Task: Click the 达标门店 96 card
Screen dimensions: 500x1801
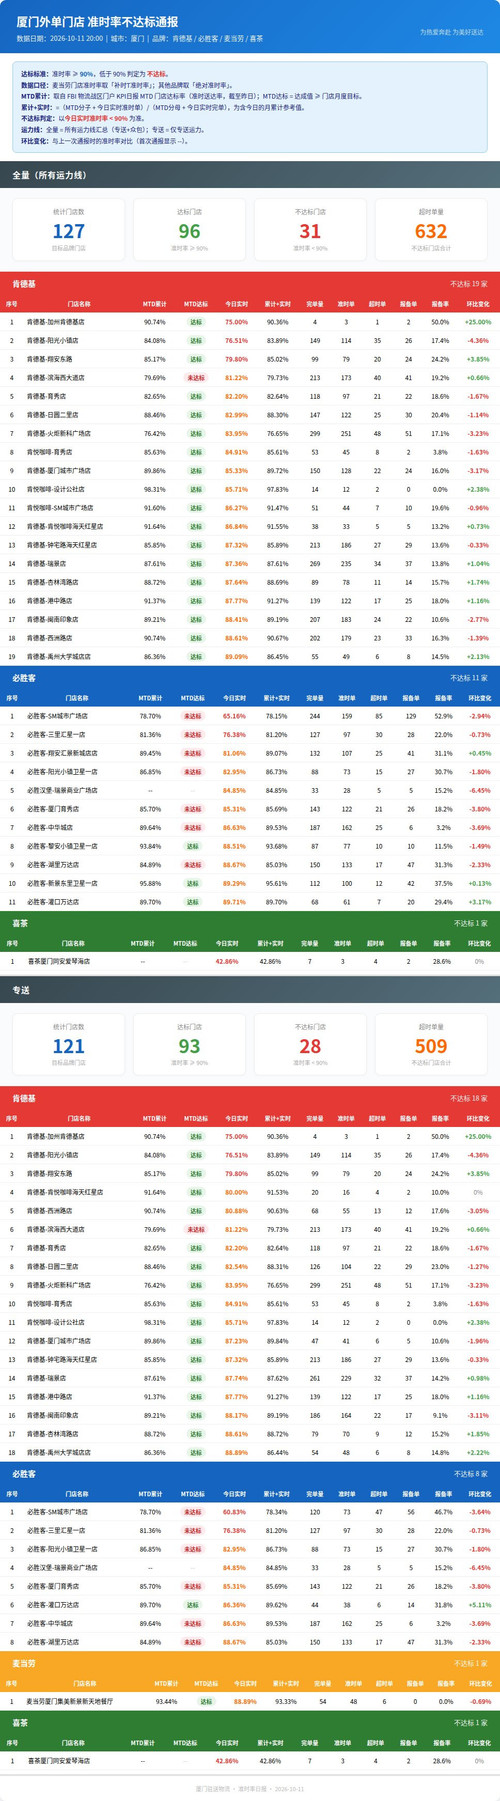Action: pos(189,229)
